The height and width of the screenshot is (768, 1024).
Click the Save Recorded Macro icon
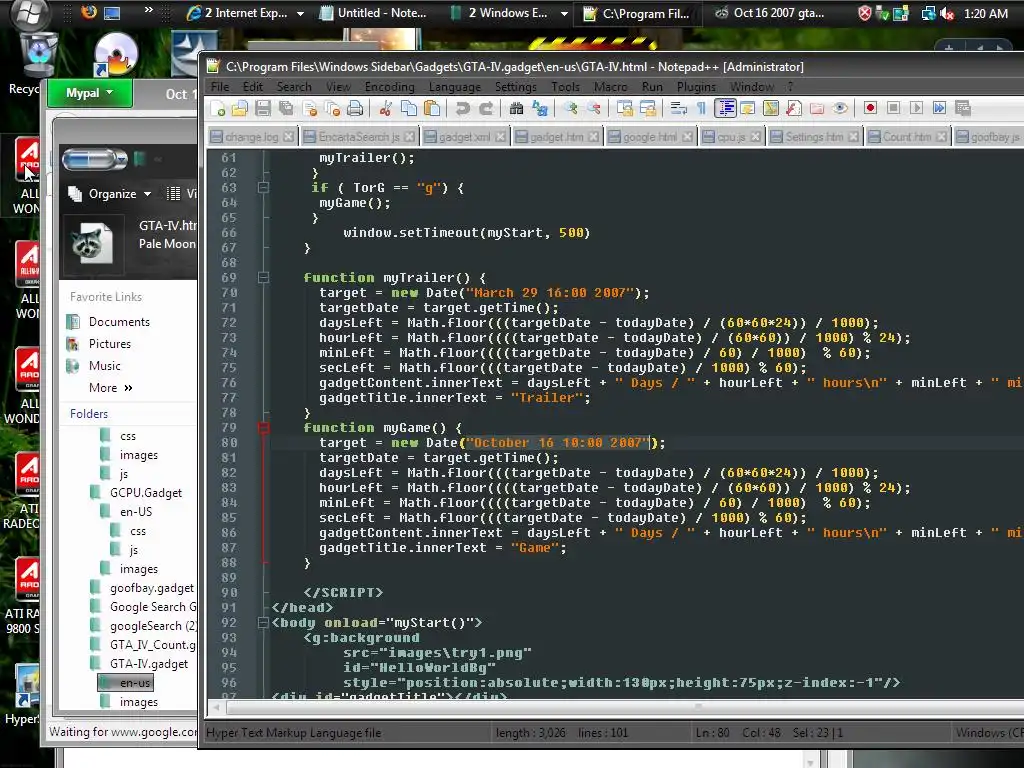963,108
